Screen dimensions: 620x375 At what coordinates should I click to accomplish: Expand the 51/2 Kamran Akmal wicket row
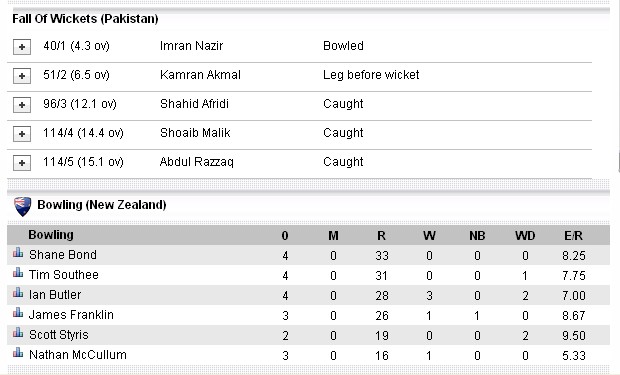pyautogui.click(x=22, y=76)
